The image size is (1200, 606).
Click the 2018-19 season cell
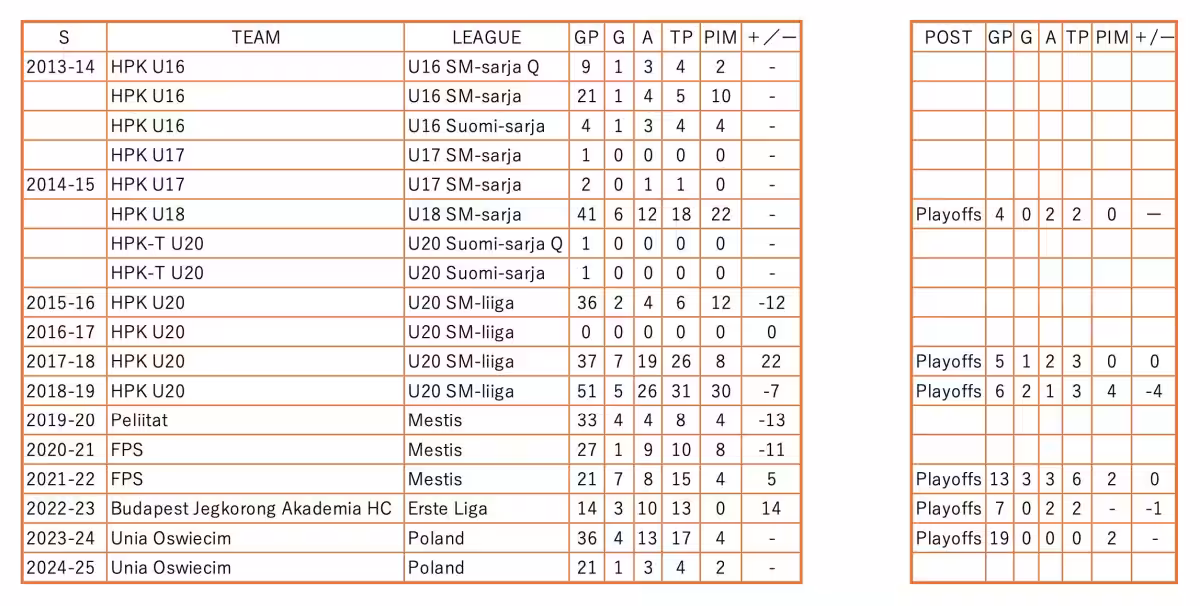point(63,391)
